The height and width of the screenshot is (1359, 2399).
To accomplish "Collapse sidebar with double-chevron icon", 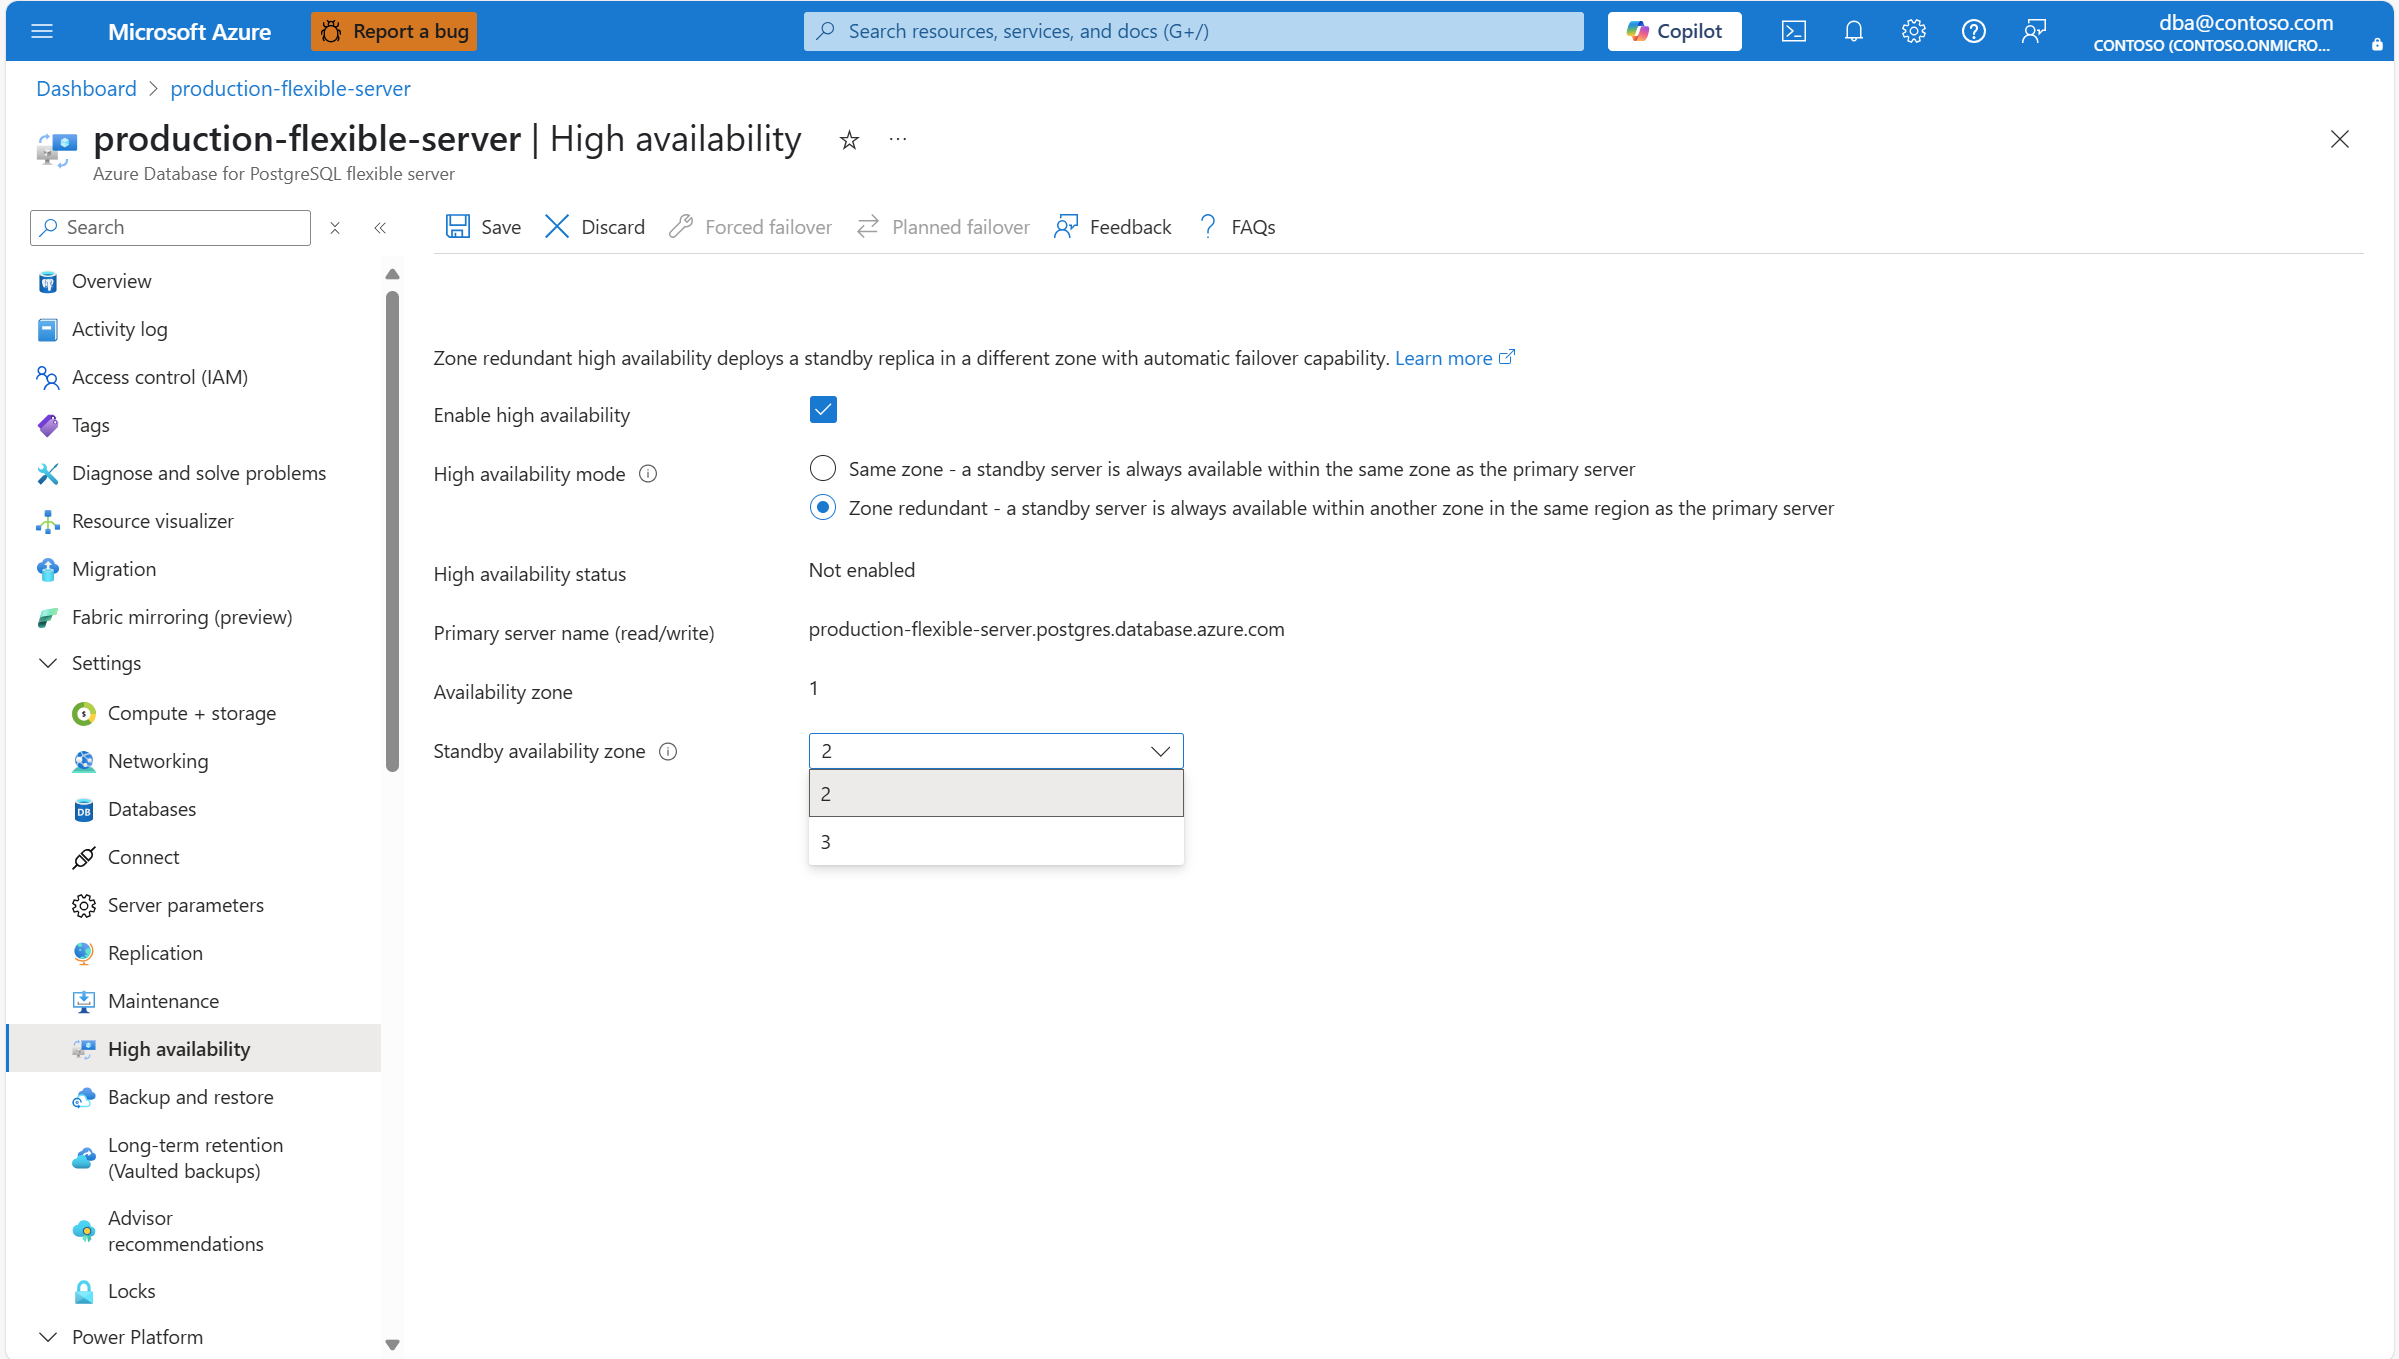I will click(x=380, y=228).
